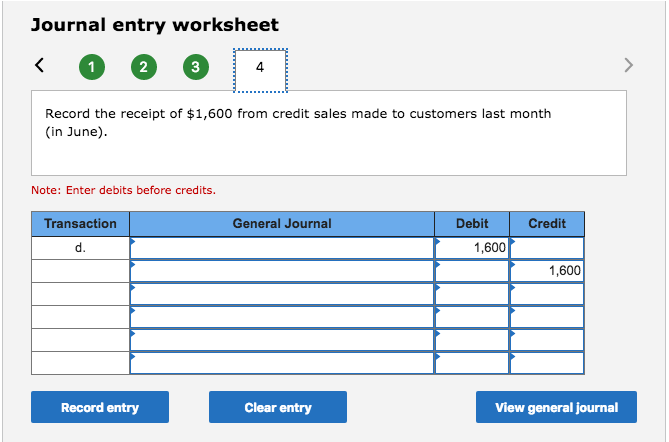Click credit cell in fifth row
This screenshot has width=669, height=442.
point(547,340)
